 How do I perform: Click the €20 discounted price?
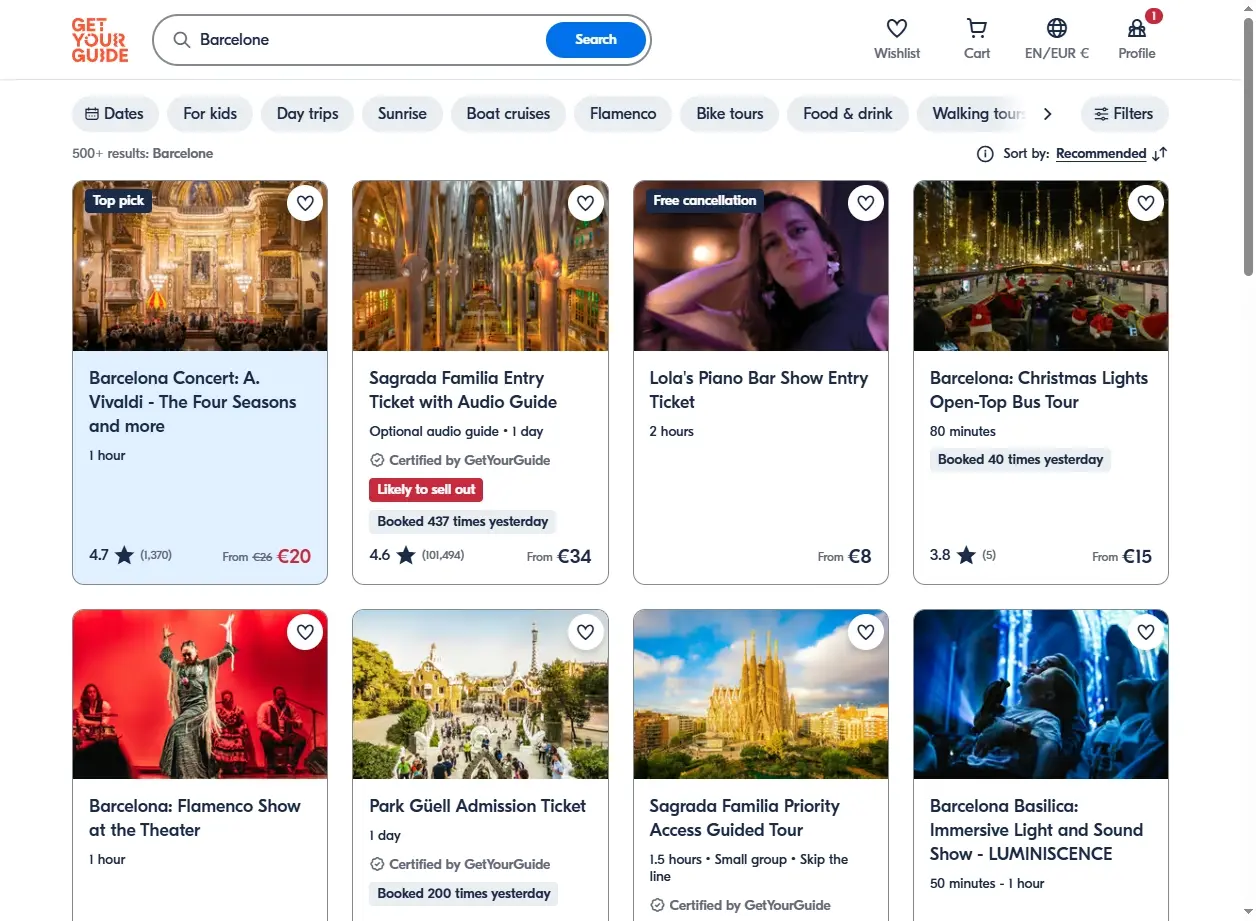point(294,556)
